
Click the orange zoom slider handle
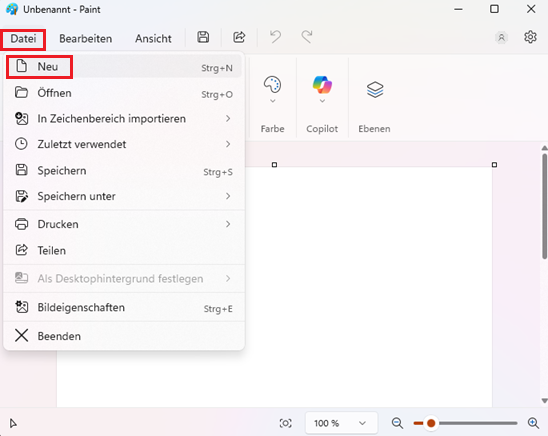[431, 423]
